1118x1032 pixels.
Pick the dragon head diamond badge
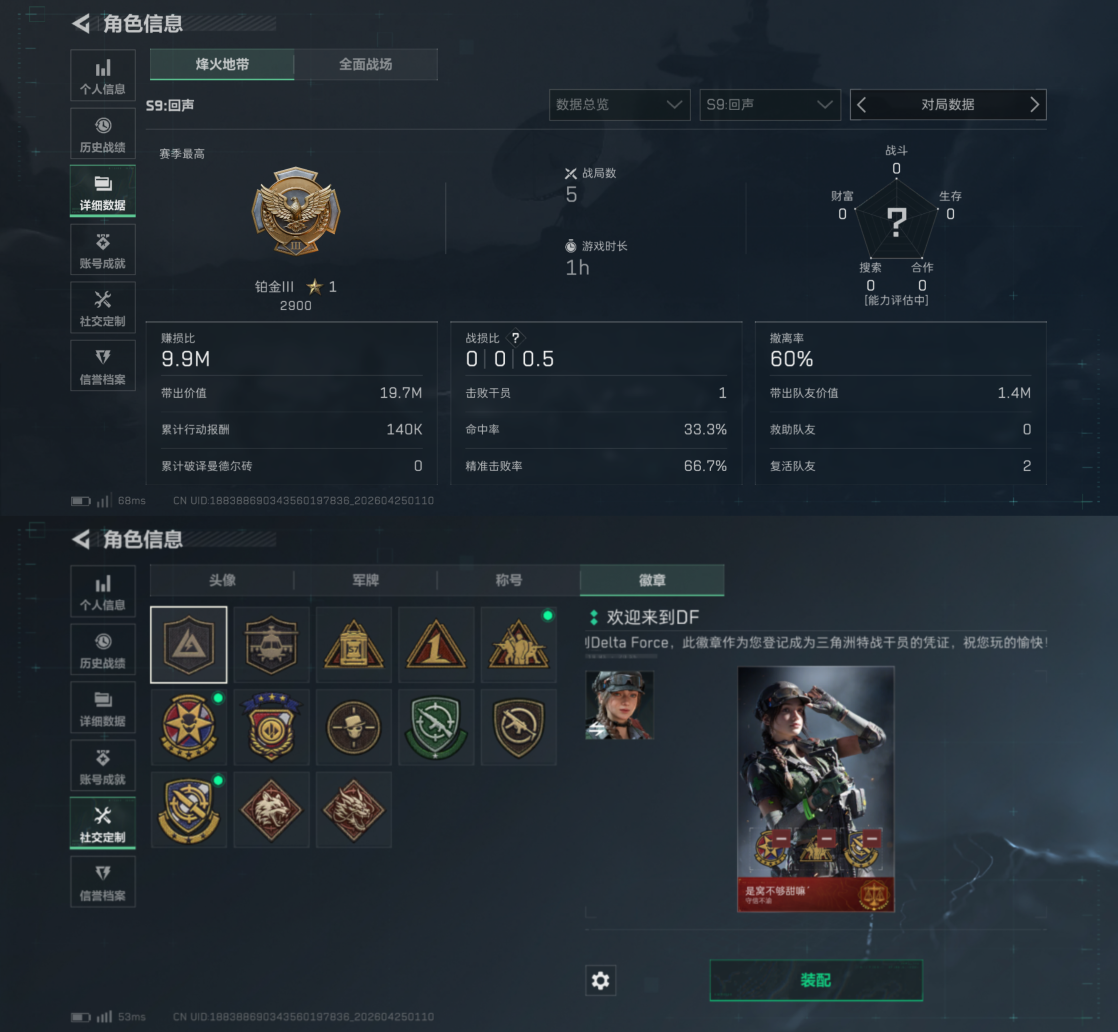pos(354,809)
